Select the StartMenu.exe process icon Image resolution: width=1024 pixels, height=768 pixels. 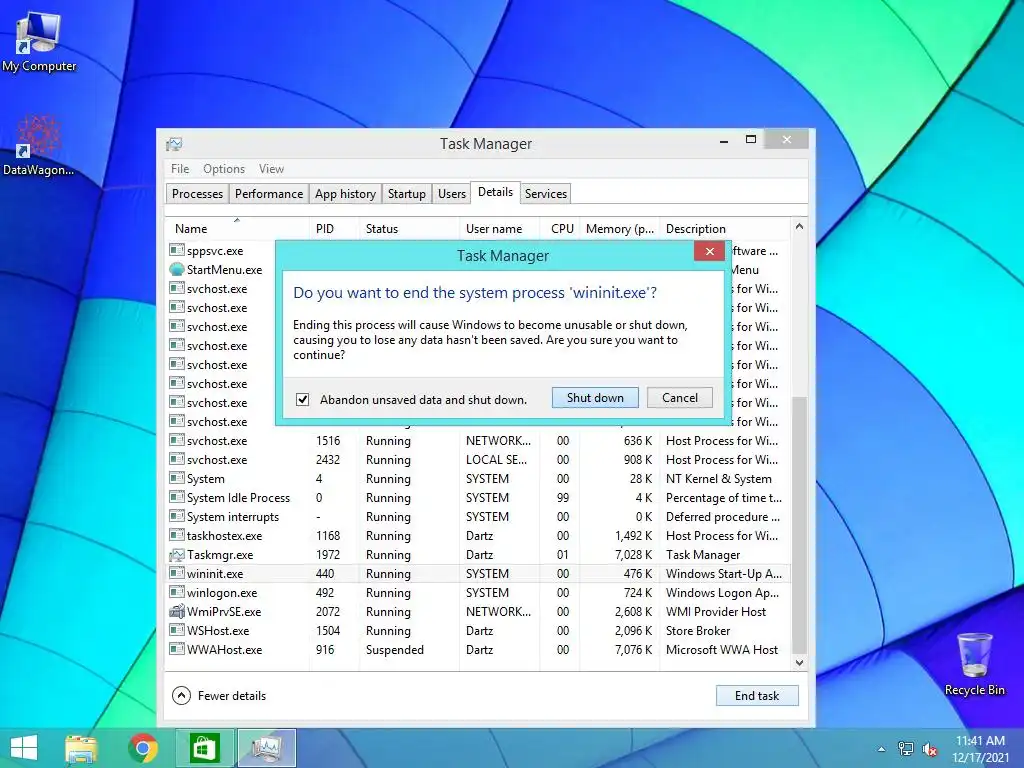176,269
